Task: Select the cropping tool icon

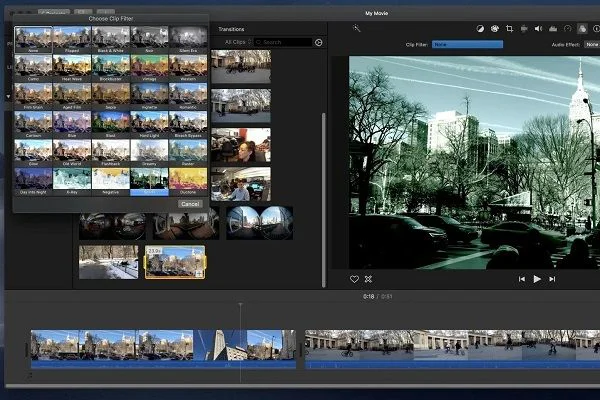Action: (509, 29)
